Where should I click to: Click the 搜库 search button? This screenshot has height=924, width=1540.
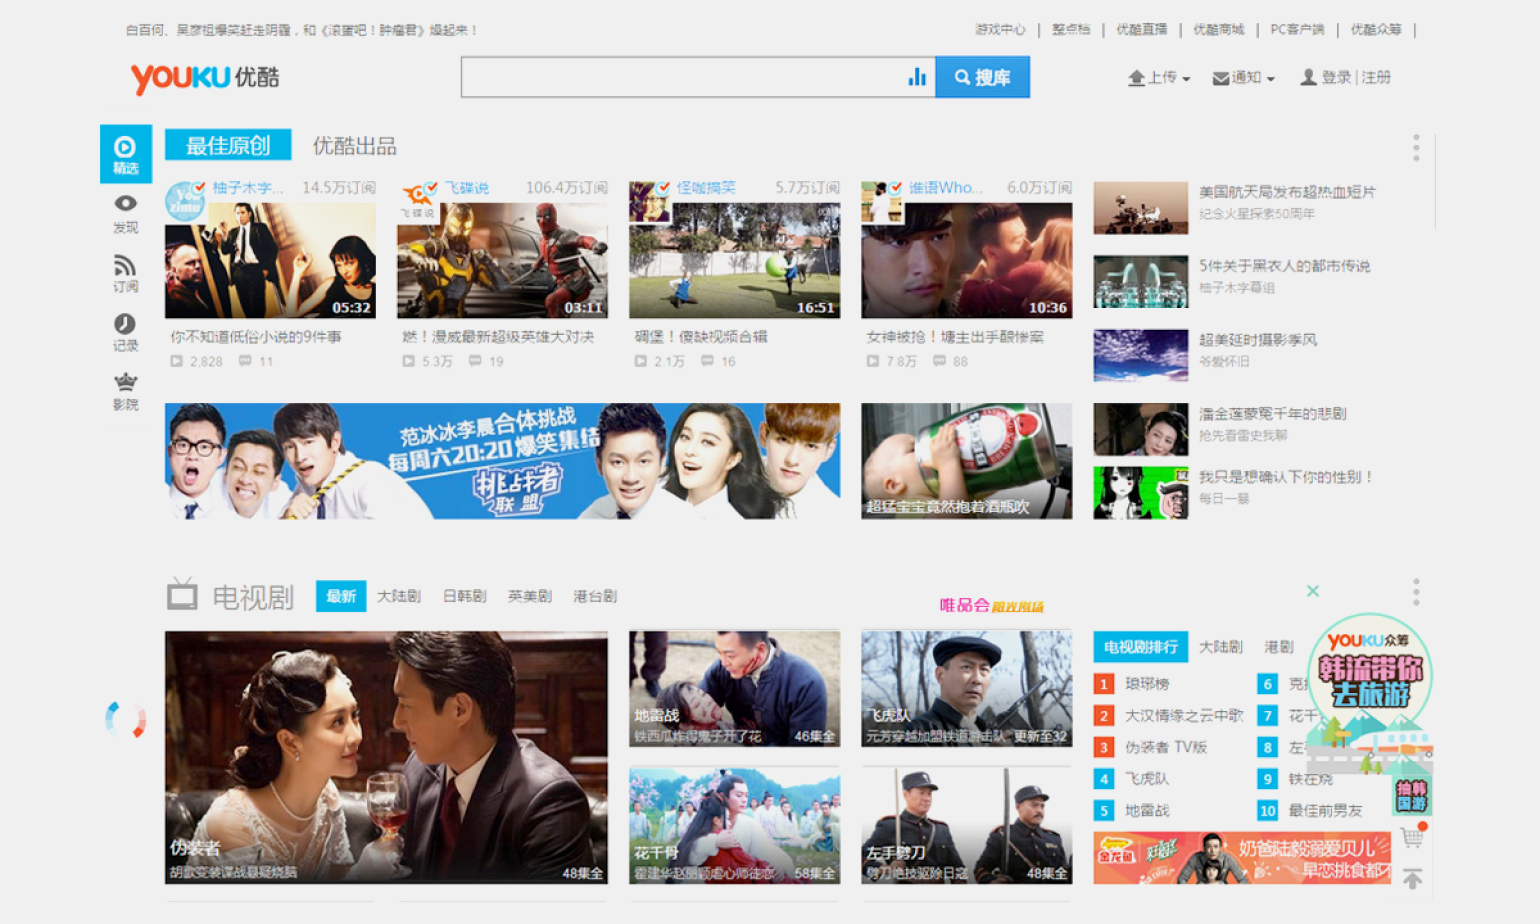(x=982, y=77)
